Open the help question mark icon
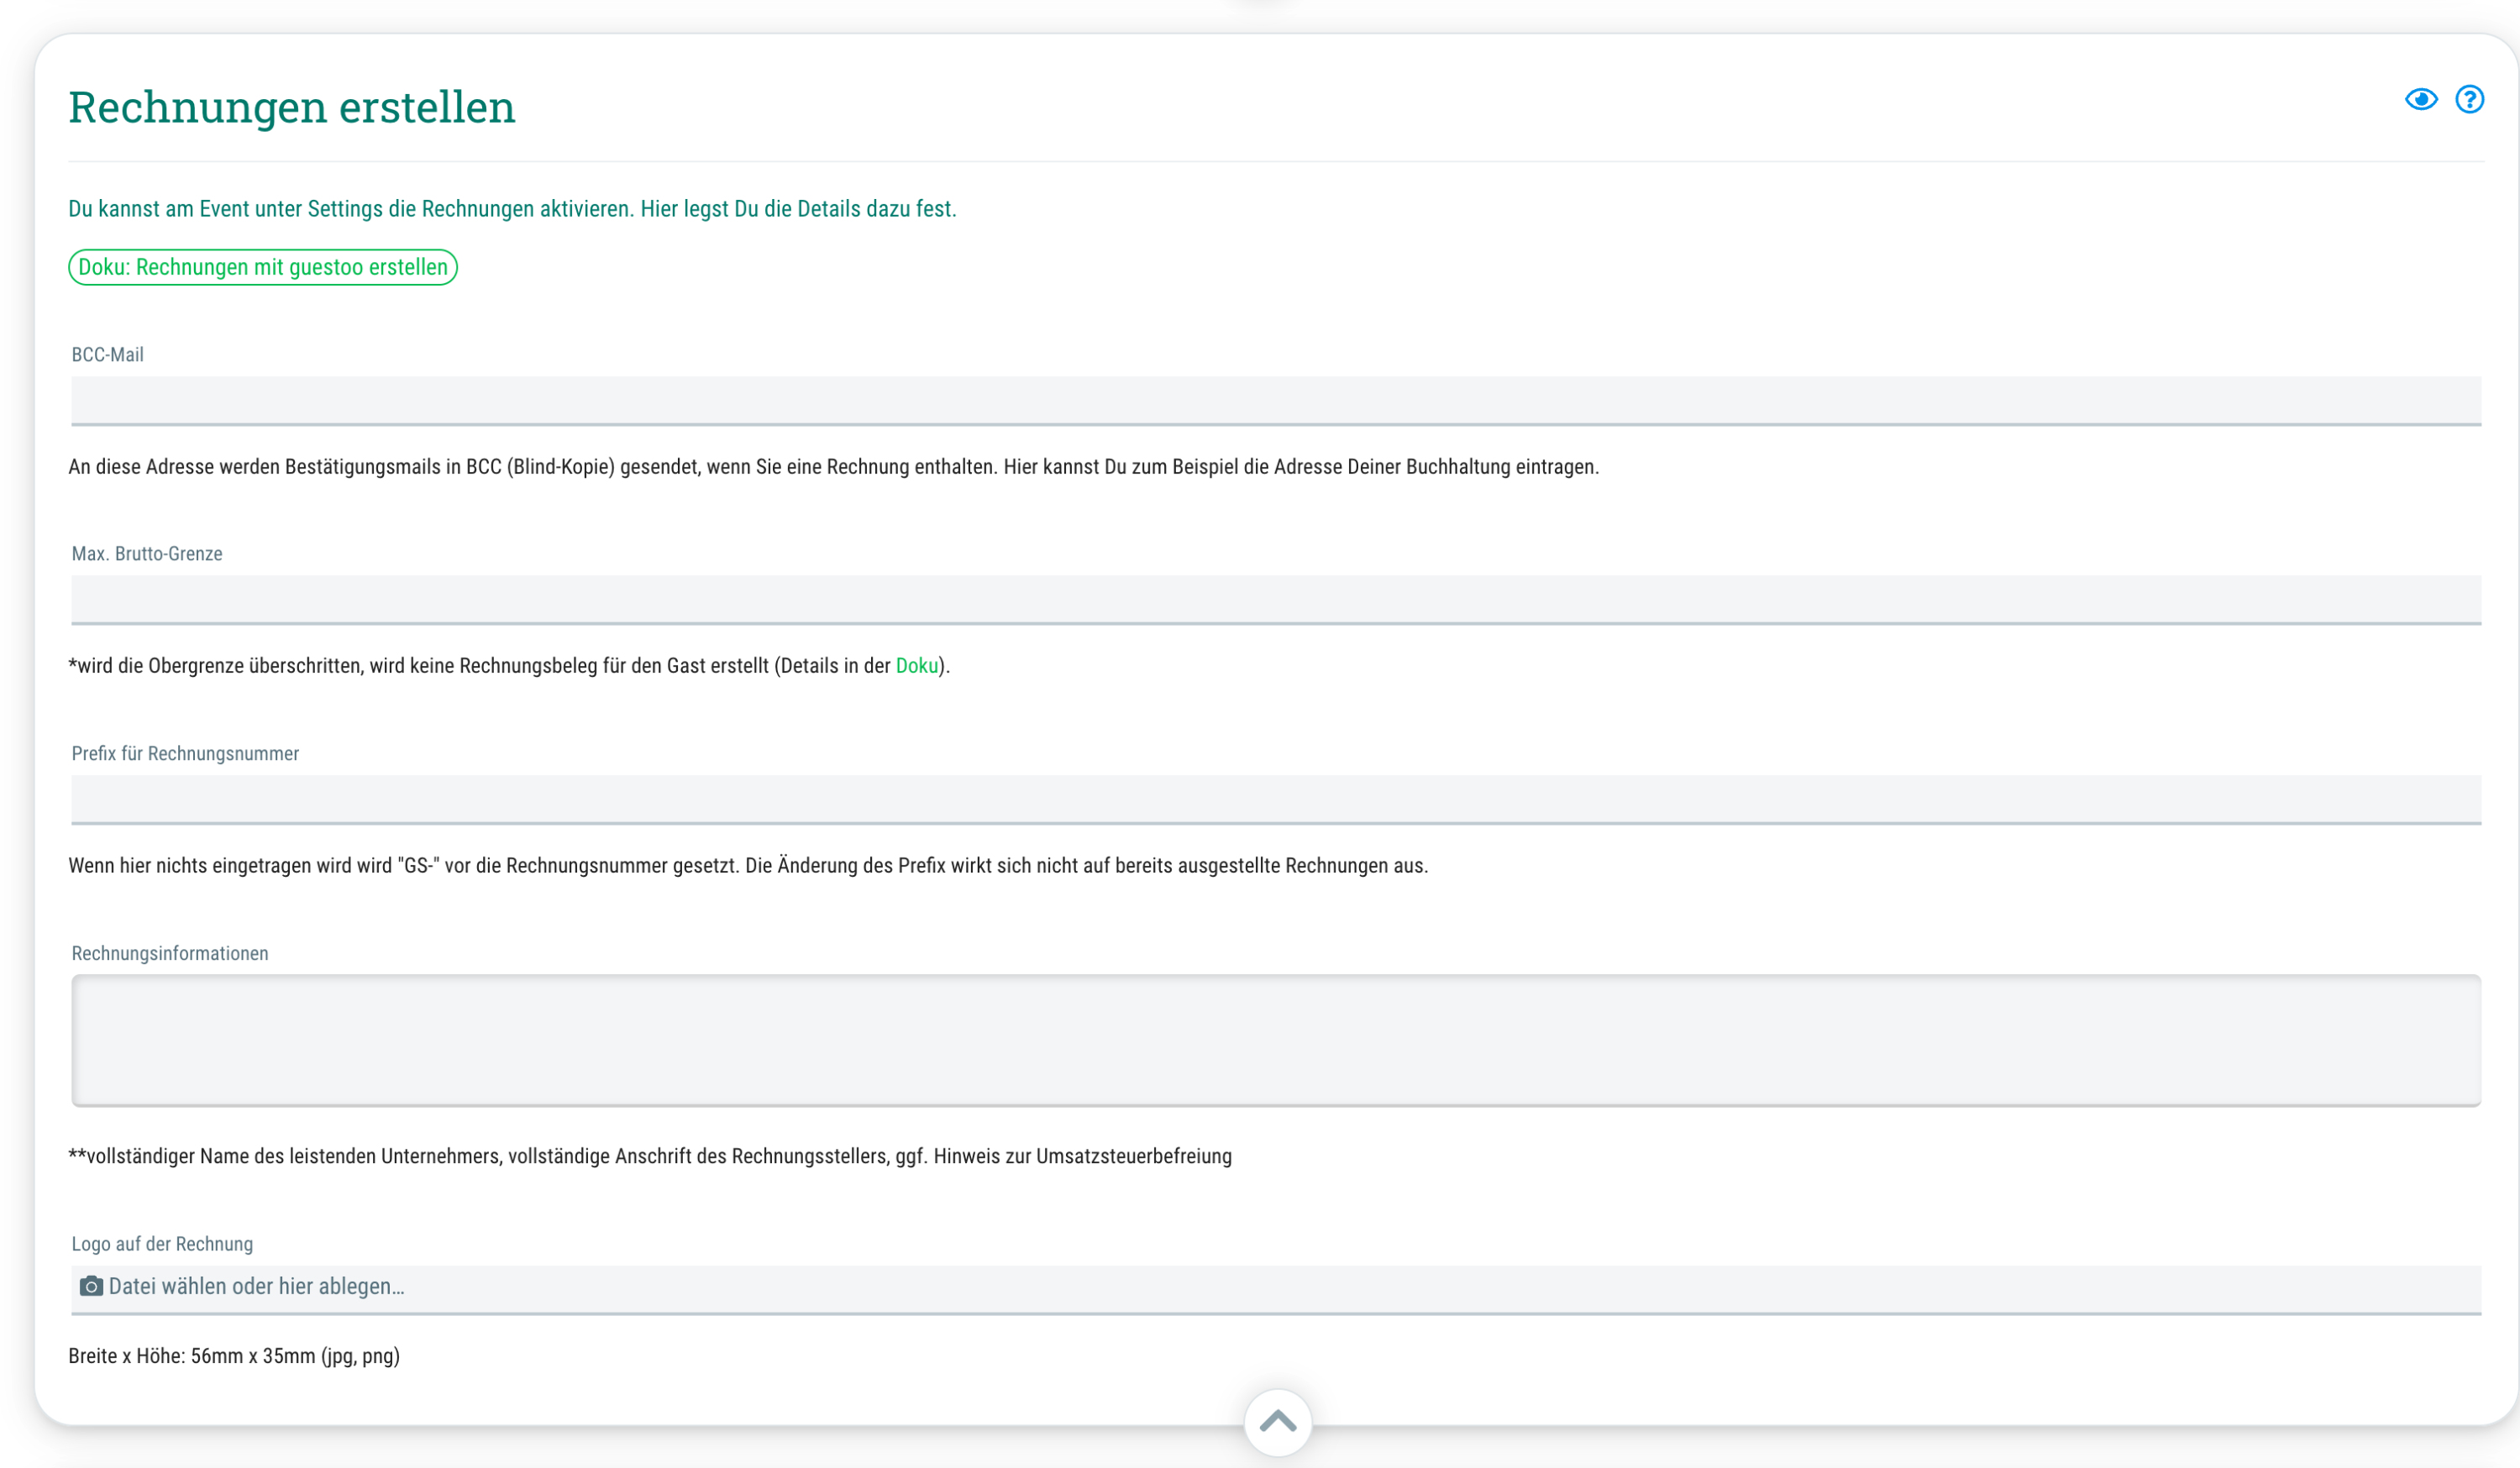The width and height of the screenshot is (2520, 1468). pos(2469,99)
